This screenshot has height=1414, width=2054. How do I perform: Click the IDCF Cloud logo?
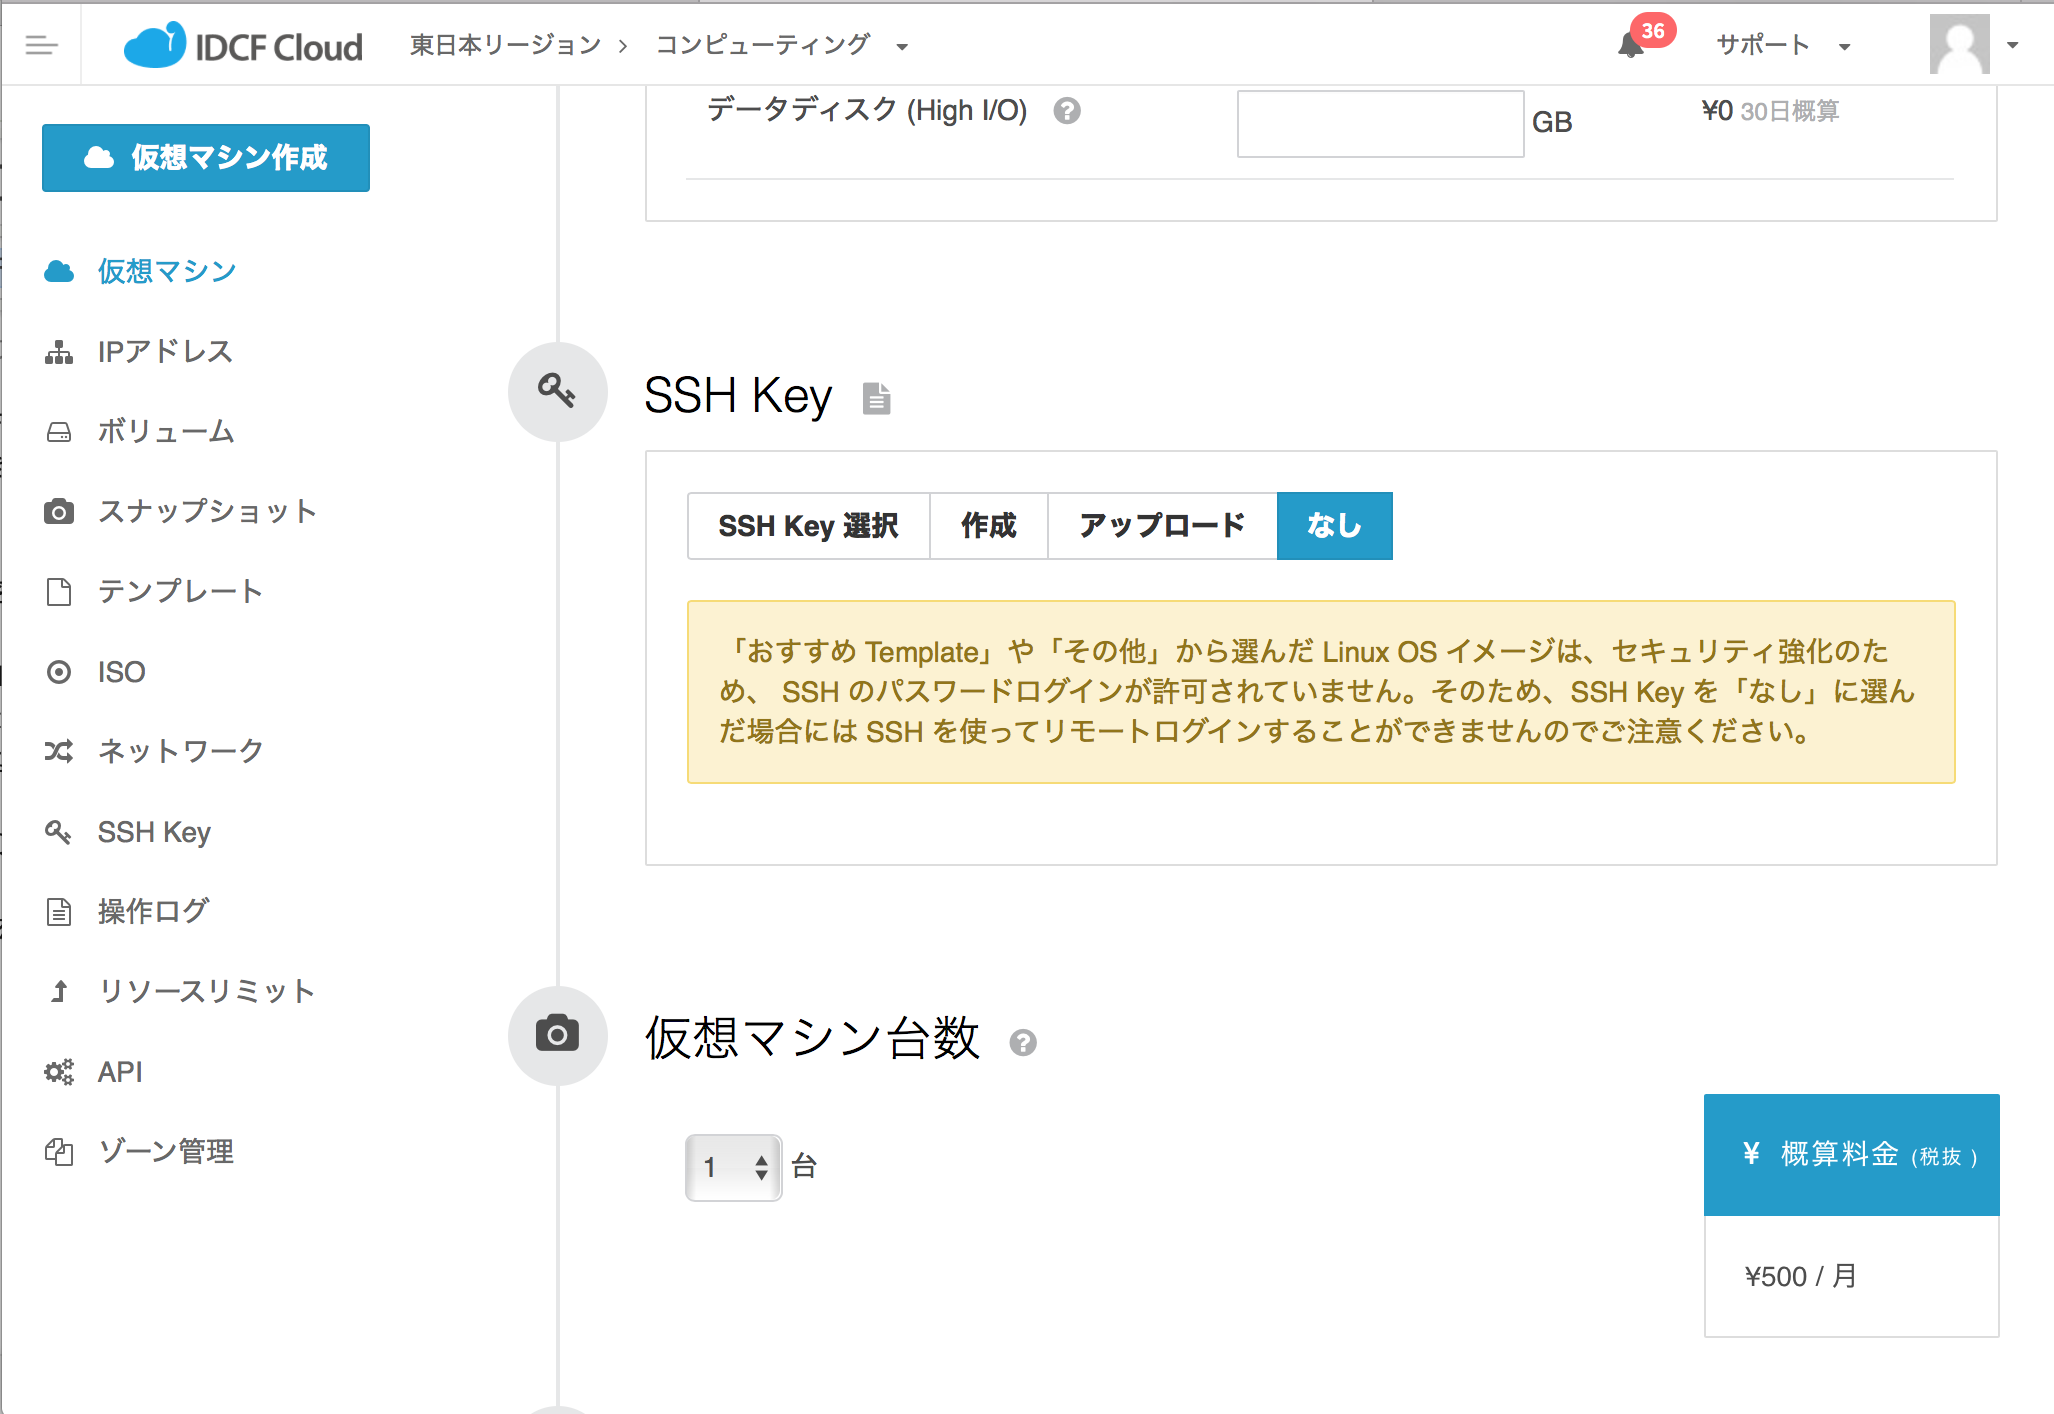[x=243, y=44]
